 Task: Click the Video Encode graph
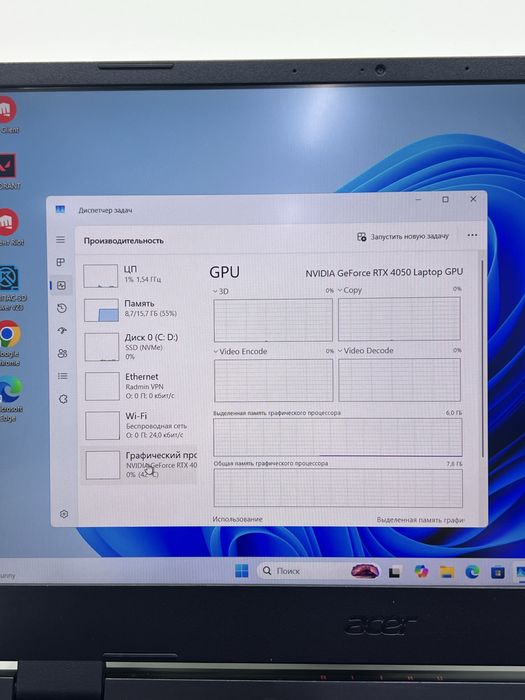[274, 381]
